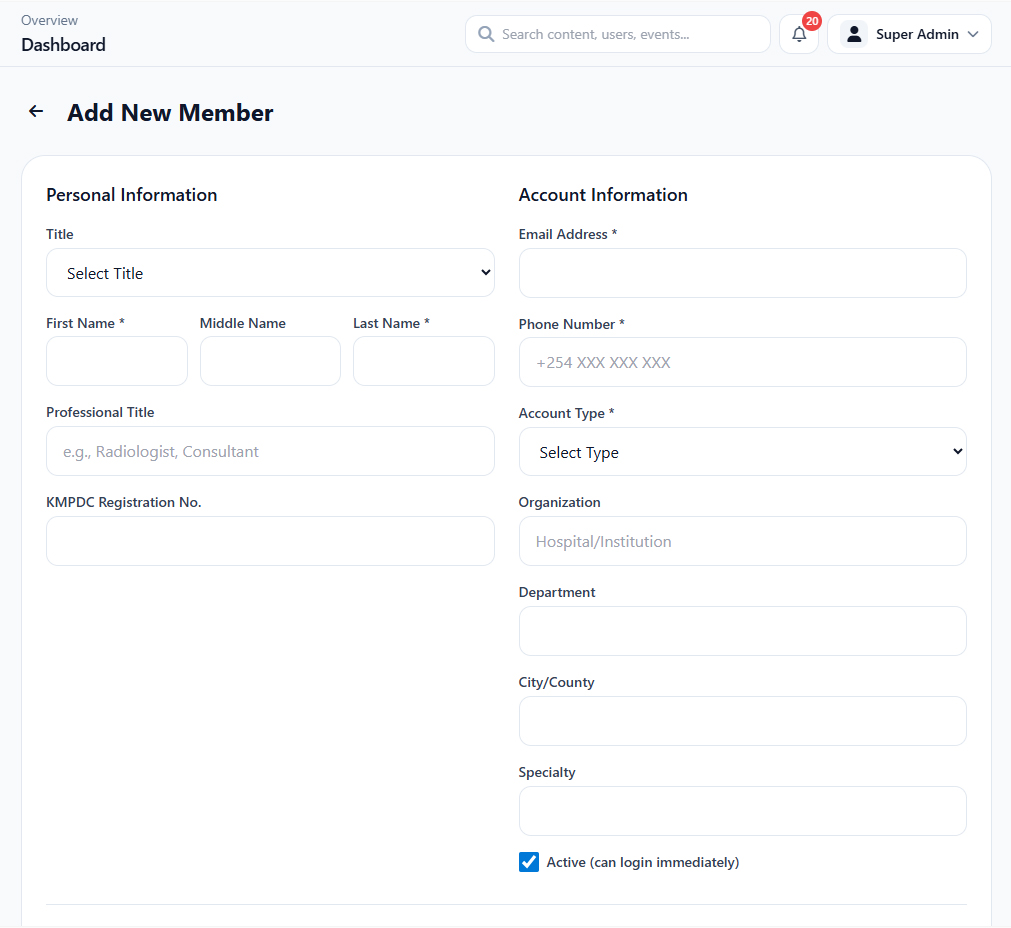
Task: Click the KMPDC Registration No. field
Action: coord(270,541)
